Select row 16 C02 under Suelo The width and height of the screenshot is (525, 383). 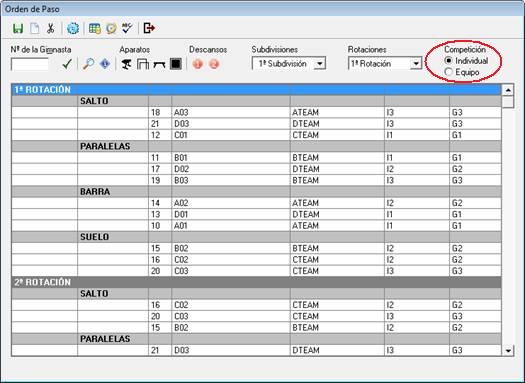click(256, 260)
